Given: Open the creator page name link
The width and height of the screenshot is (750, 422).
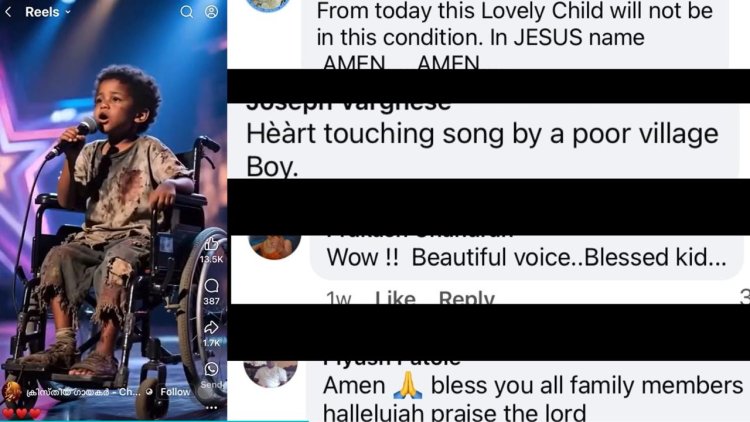Looking at the screenshot, I should pos(83,392).
